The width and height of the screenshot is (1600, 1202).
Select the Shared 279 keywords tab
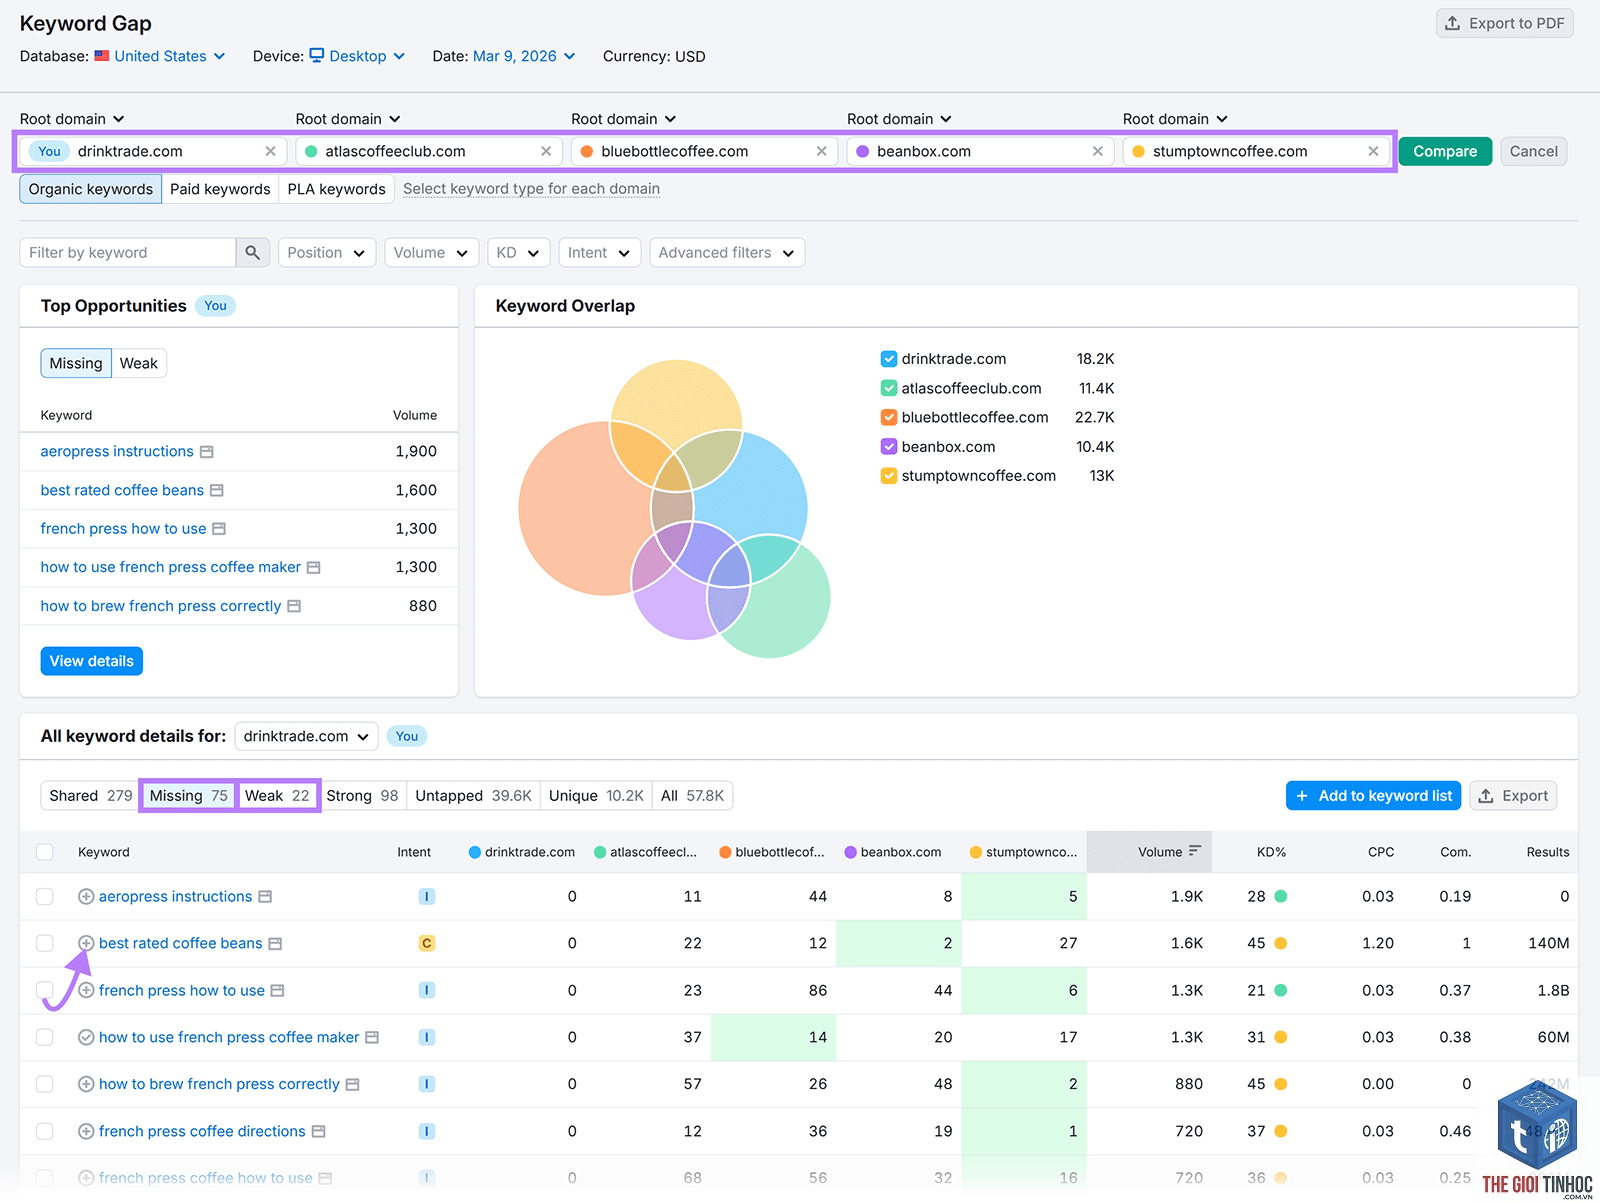(91, 796)
